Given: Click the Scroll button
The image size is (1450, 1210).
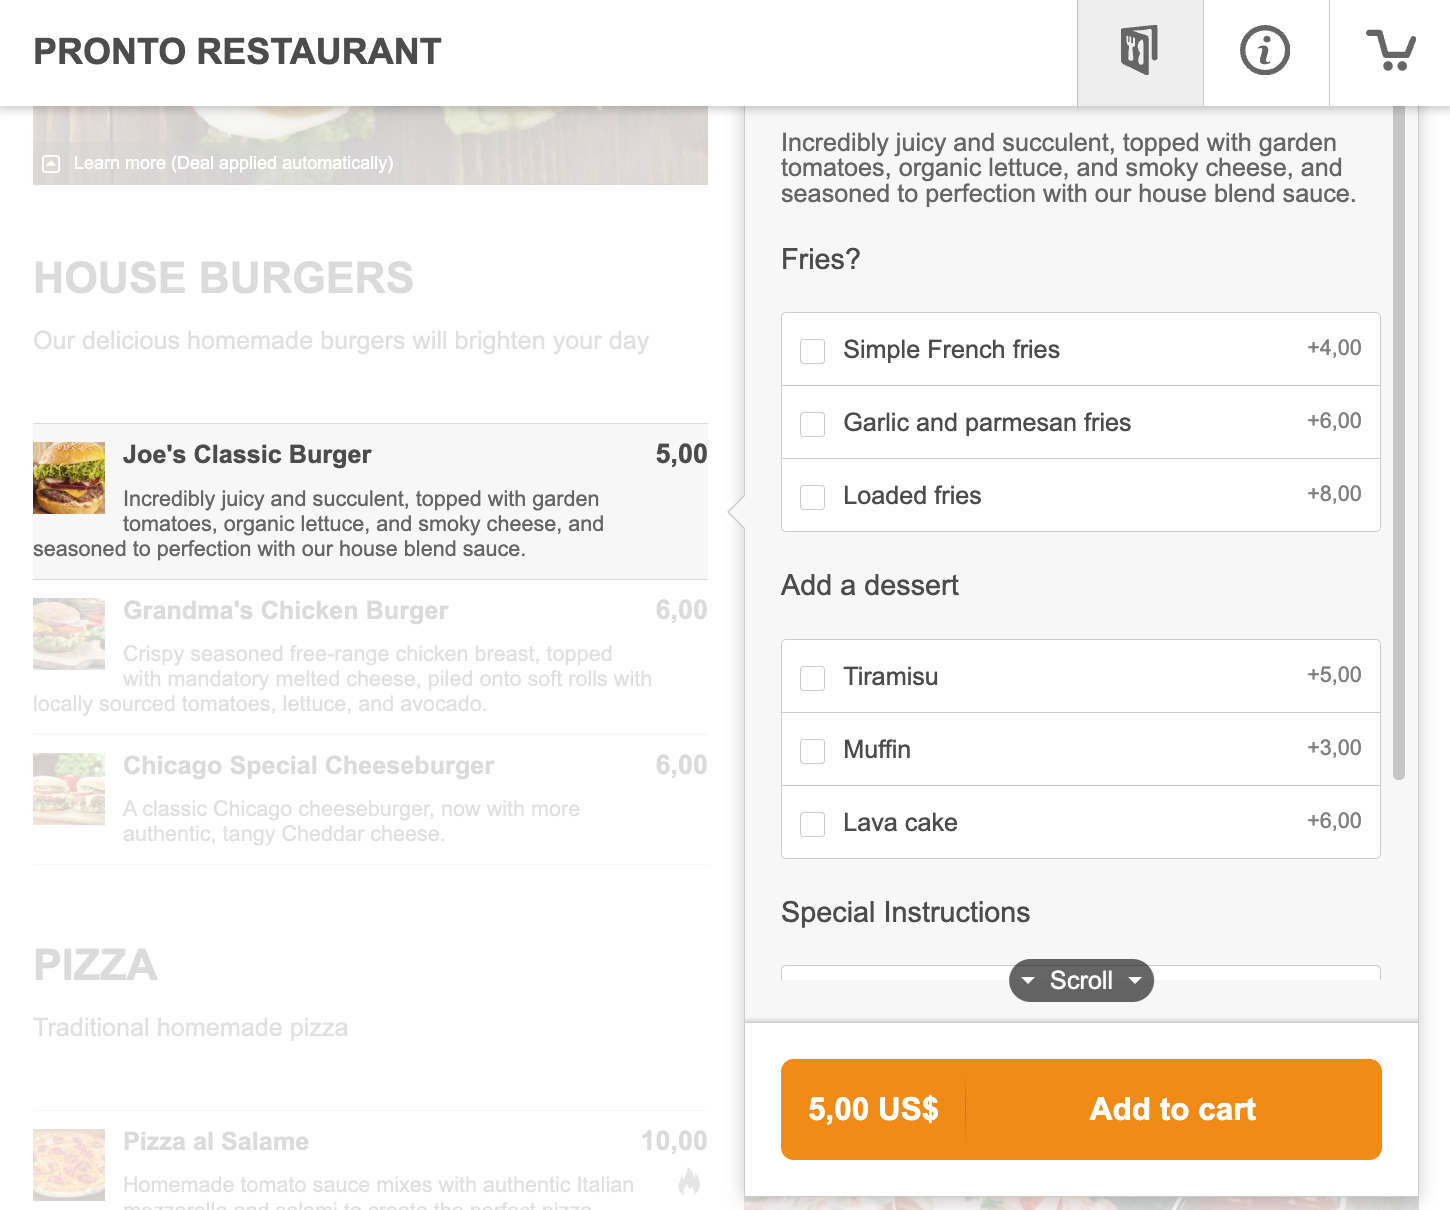Looking at the screenshot, I should click(1081, 981).
